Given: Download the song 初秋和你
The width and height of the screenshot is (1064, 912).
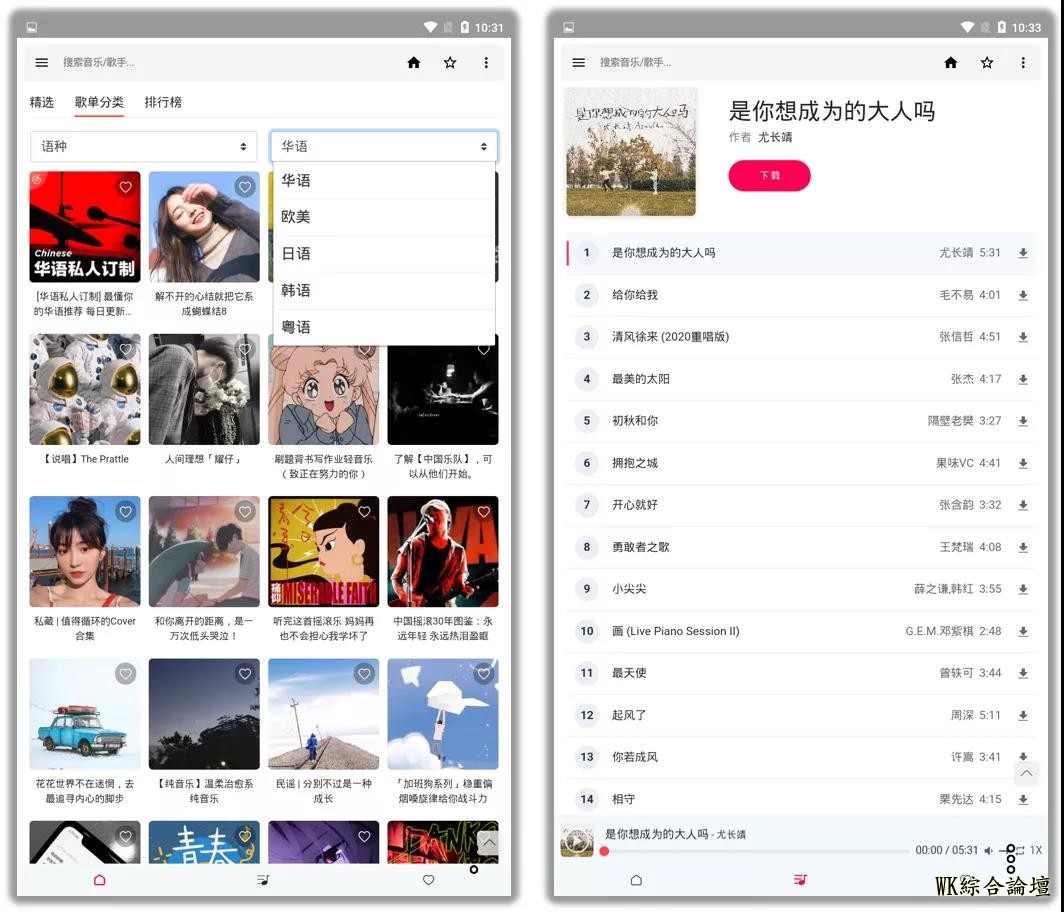Looking at the screenshot, I should 1023,421.
